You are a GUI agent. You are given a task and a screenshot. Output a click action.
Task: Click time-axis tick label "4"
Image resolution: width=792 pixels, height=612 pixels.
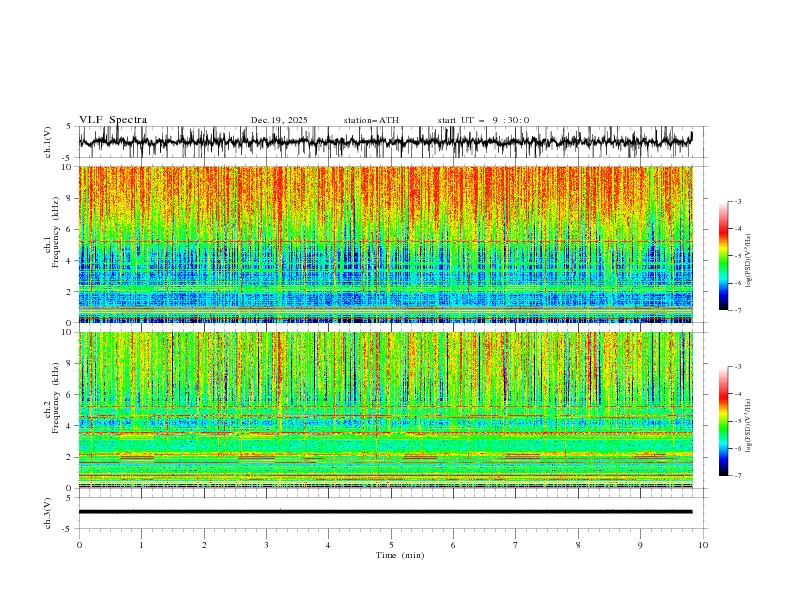(x=328, y=545)
